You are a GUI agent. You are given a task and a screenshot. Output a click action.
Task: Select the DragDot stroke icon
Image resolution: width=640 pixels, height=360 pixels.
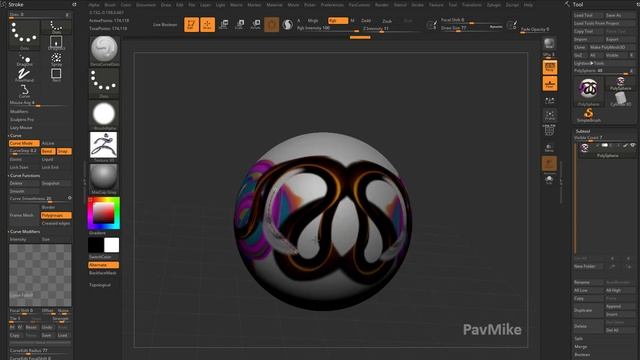[24, 60]
